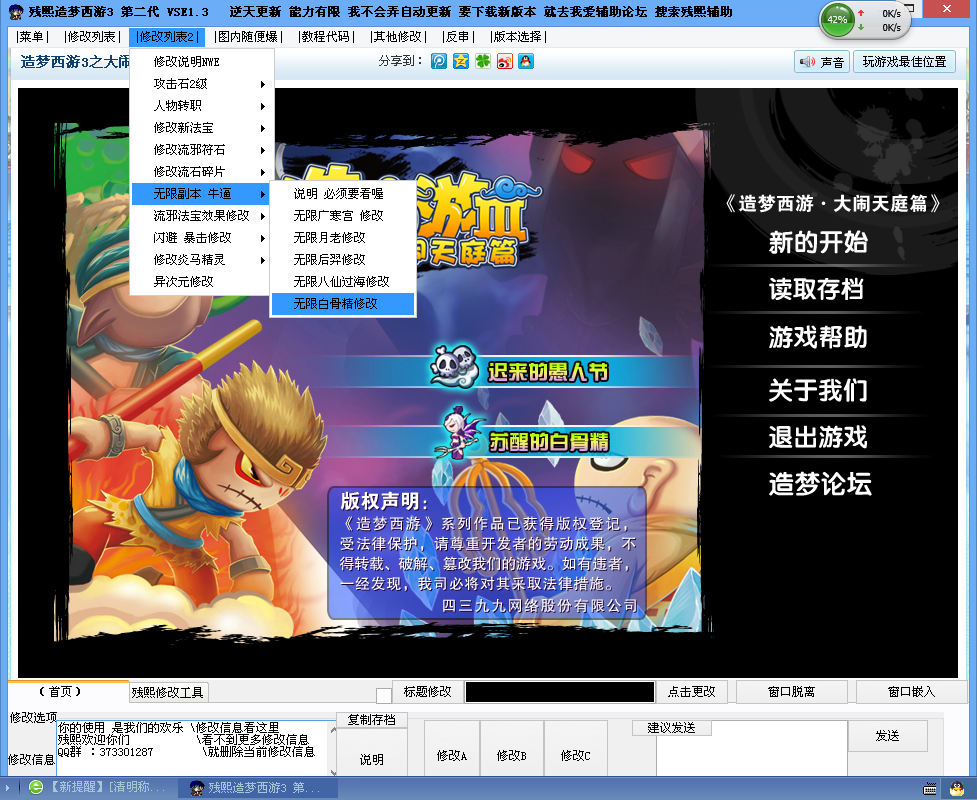Viewport: 977px width, 800px height.
Task: Expand 修改炎马精灵 submenu
Action: [203, 259]
